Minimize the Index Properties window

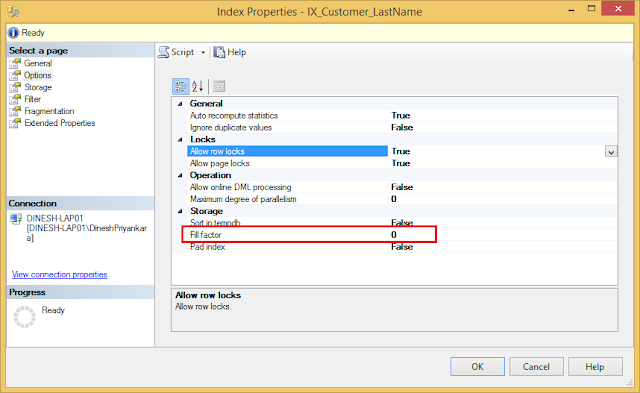click(x=571, y=9)
